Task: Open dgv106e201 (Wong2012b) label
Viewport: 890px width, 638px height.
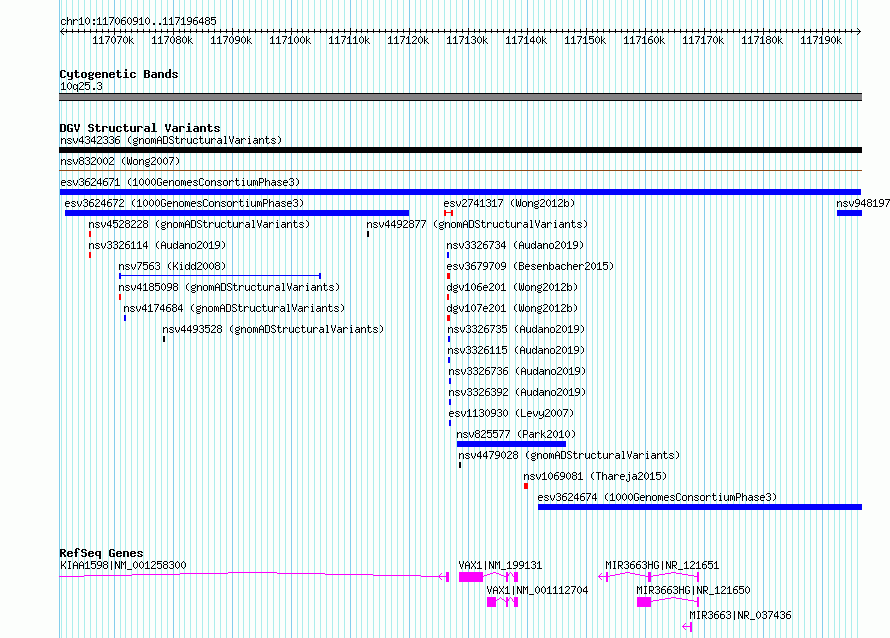Action: point(512,287)
